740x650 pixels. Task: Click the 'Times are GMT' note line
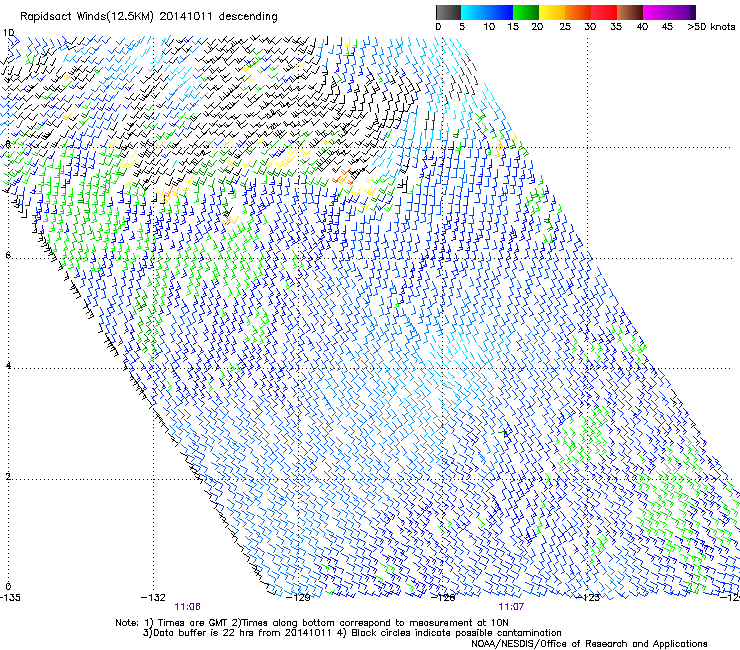tap(312, 623)
